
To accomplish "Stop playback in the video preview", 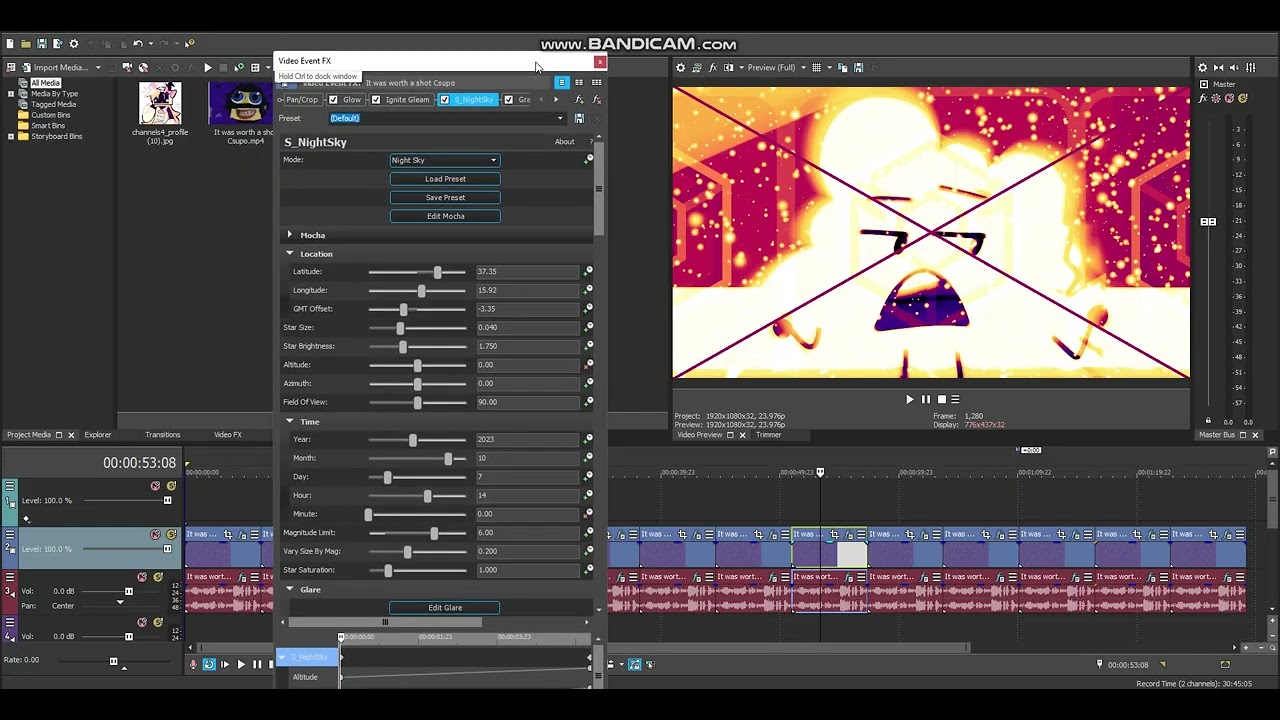I will coord(941,399).
